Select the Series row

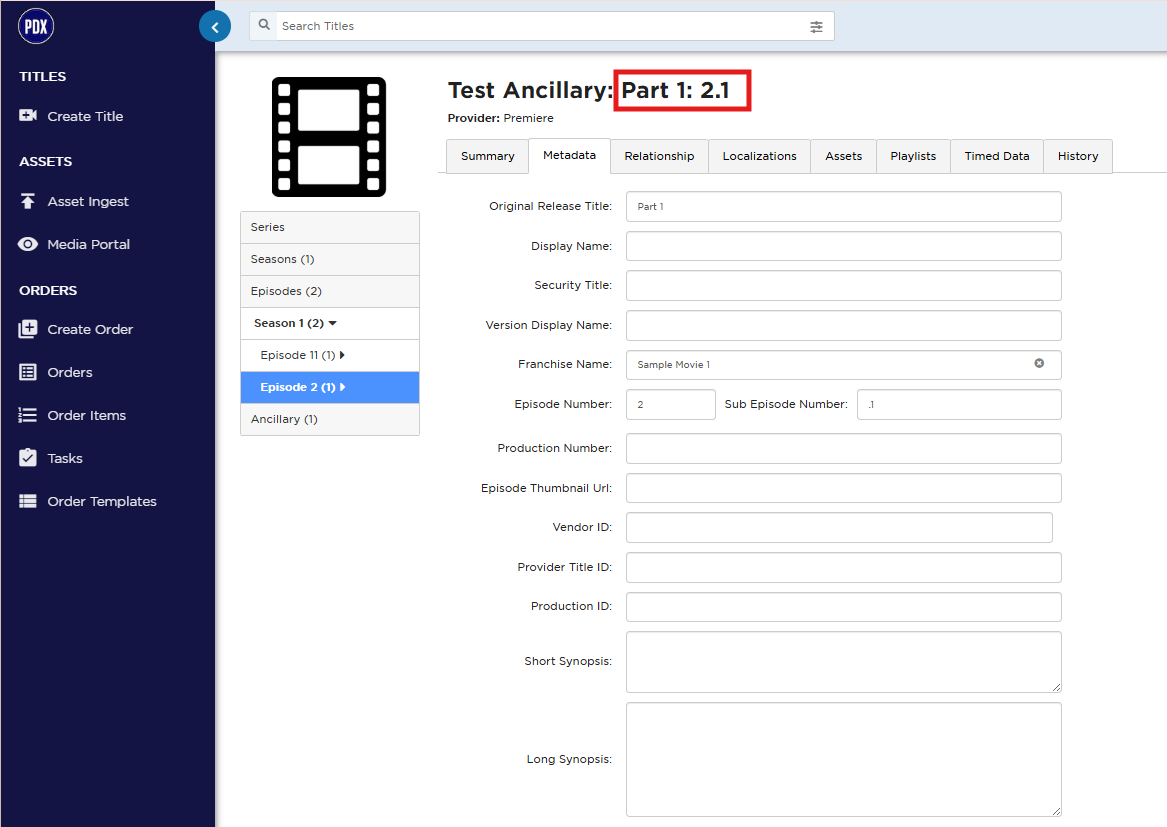[x=330, y=227]
